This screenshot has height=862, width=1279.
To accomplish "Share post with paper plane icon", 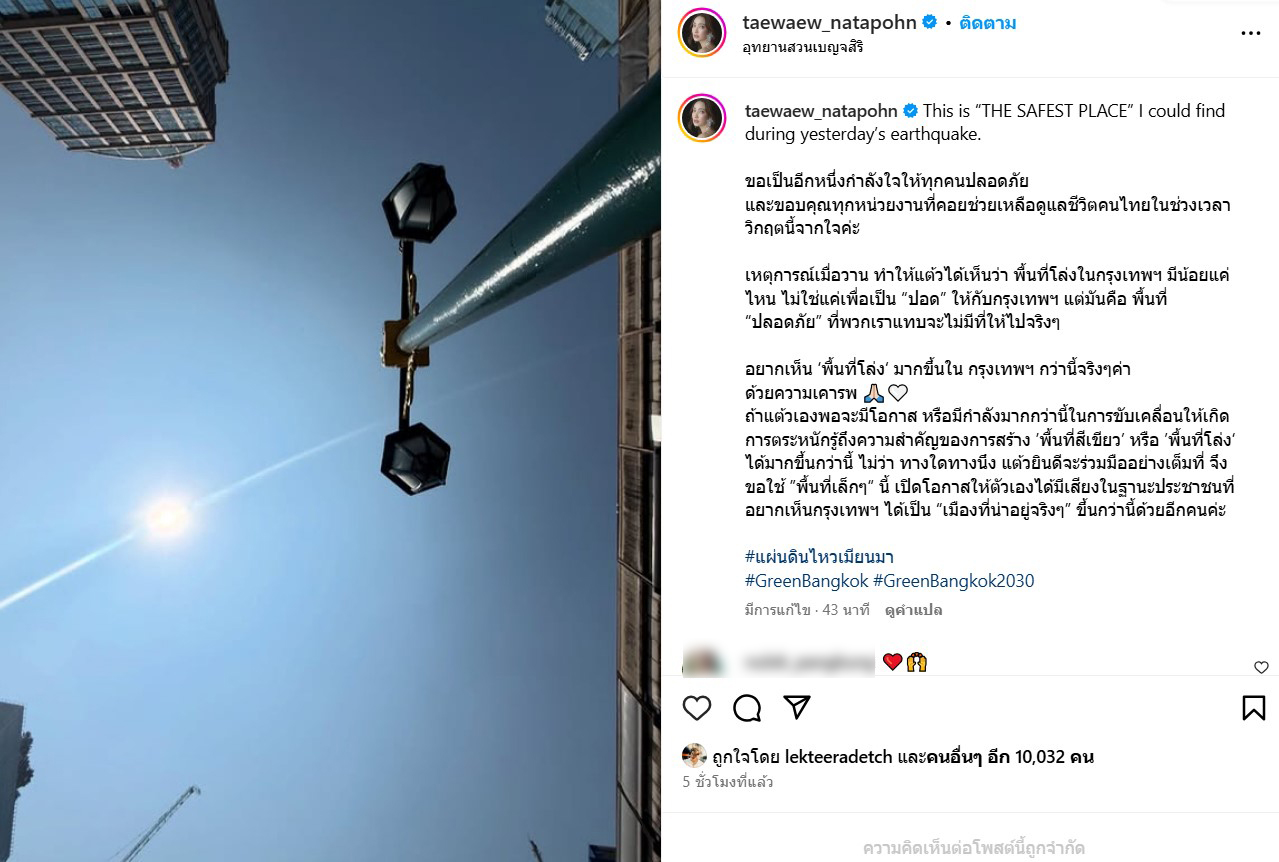I will 797,708.
